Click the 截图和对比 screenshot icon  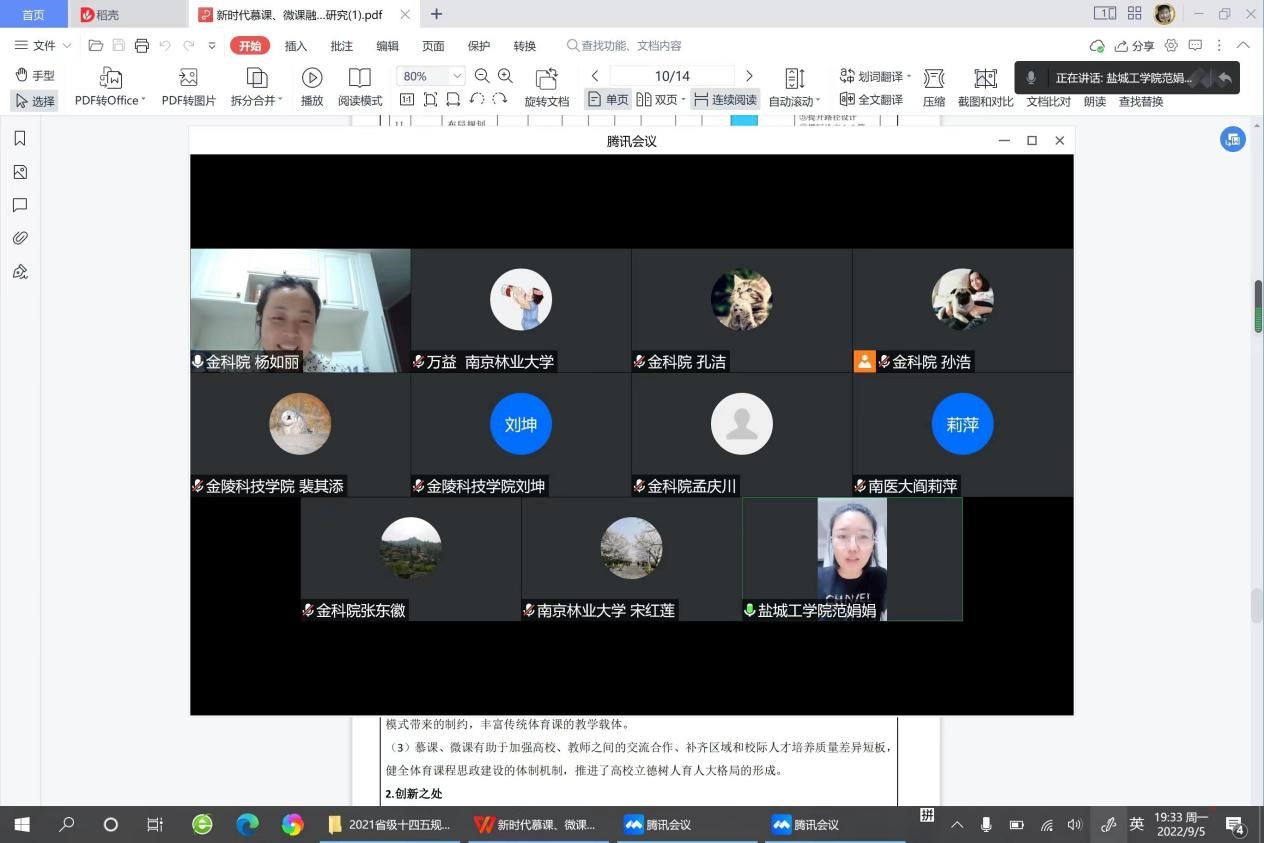pyautogui.click(x=985, y=79)
